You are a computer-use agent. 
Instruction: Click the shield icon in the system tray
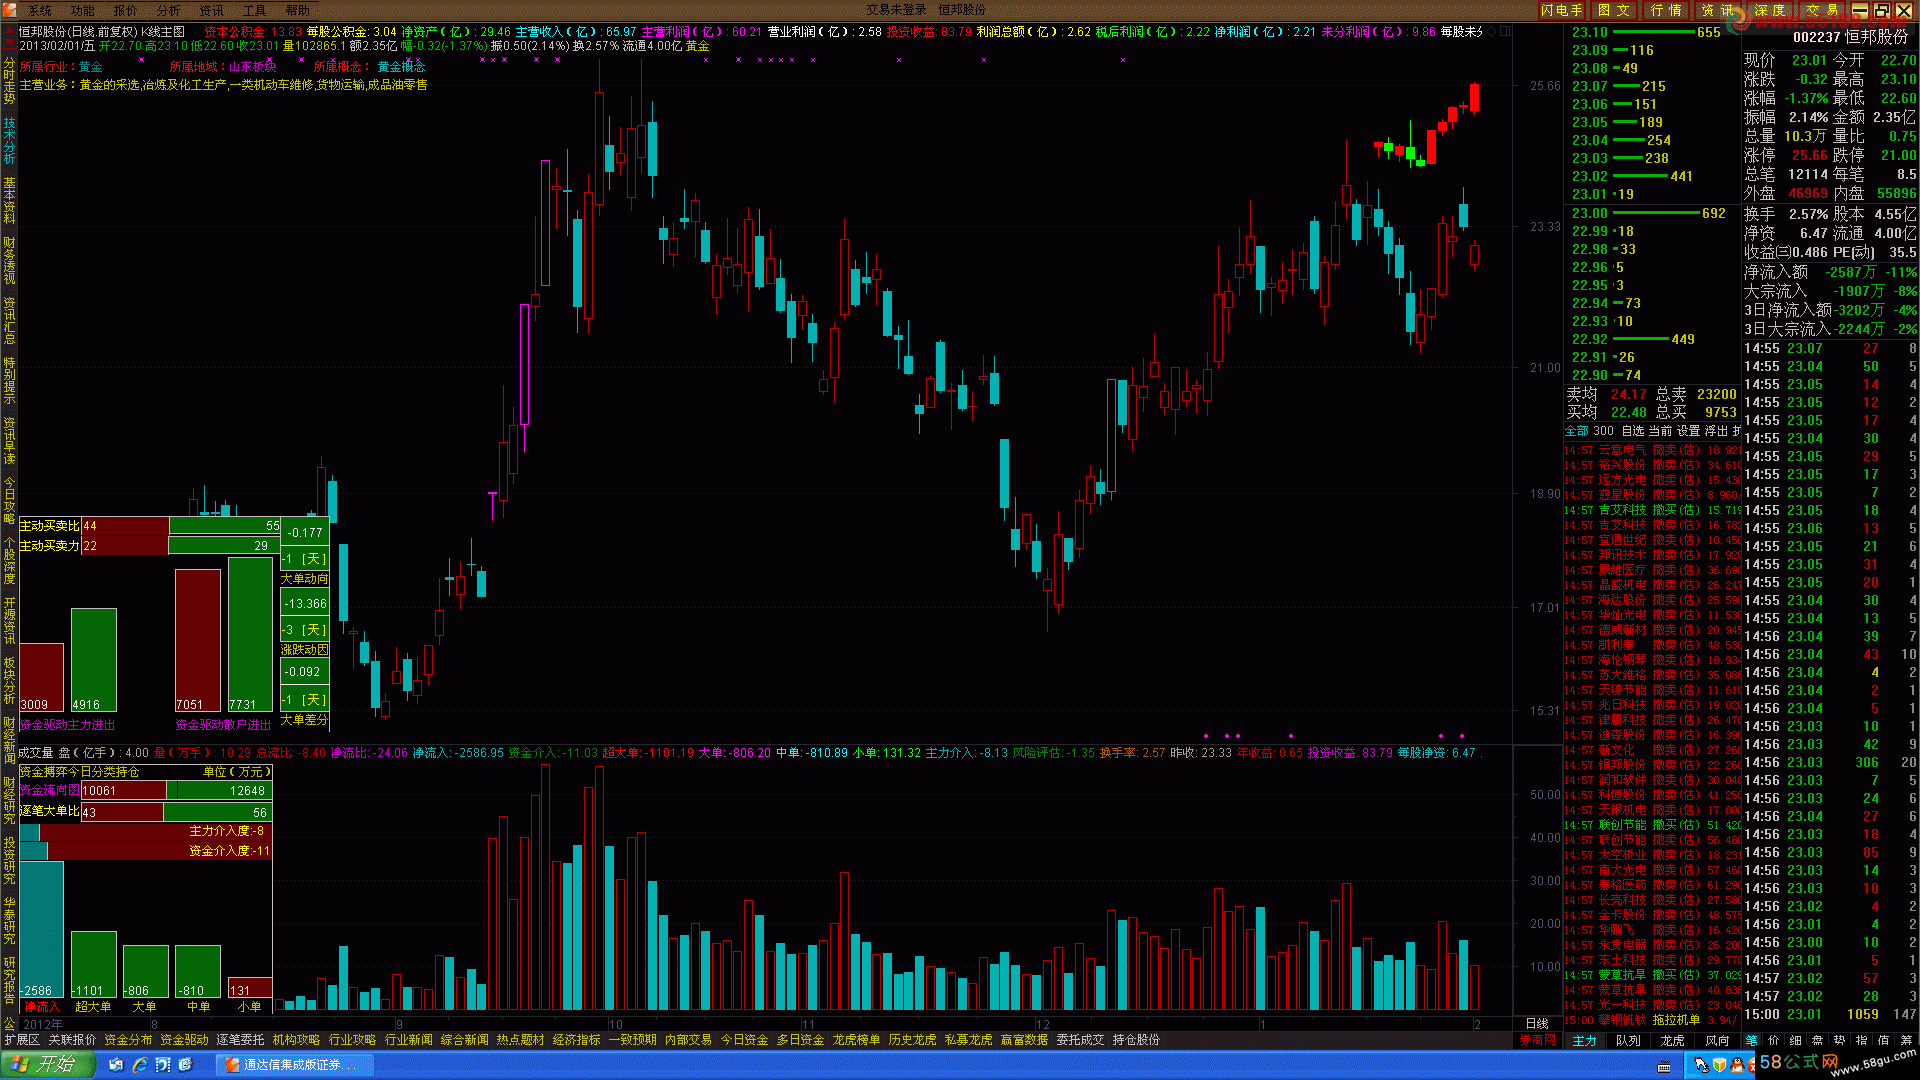pyautogui.click(x=1719, y=1066)
